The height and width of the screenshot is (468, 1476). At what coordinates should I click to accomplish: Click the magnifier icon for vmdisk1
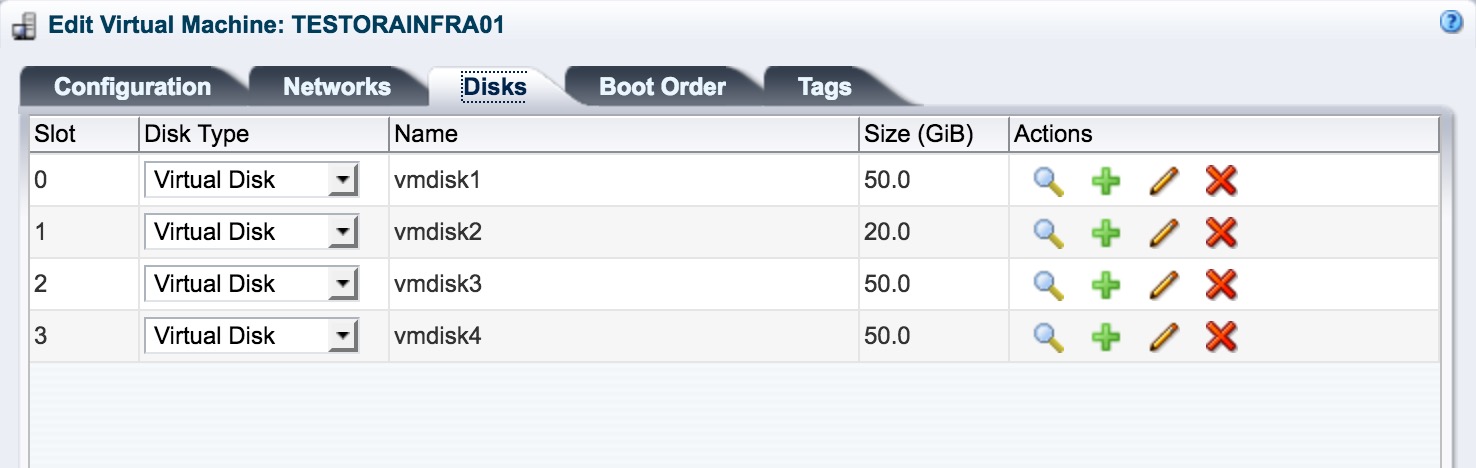(x=1048, y=181)
